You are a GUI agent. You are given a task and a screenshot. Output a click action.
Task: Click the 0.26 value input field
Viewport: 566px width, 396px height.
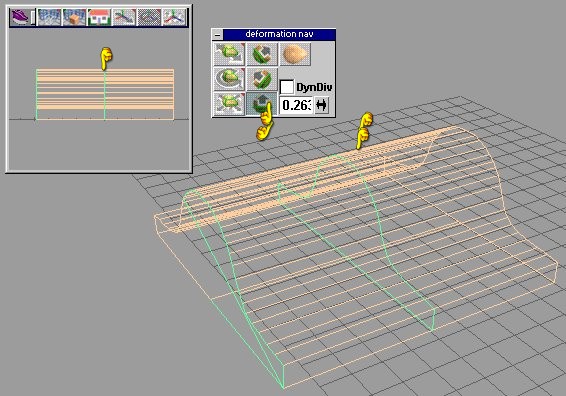click(296, 105)
